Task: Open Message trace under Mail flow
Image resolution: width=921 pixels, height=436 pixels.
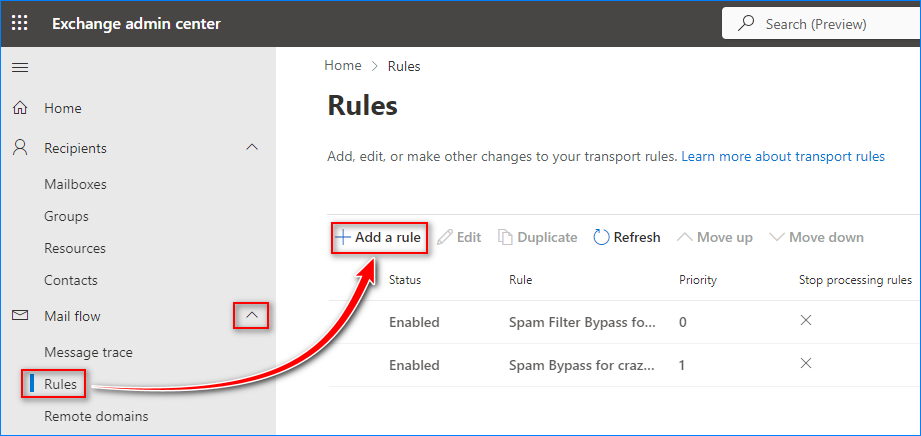Action: point(88,353)
